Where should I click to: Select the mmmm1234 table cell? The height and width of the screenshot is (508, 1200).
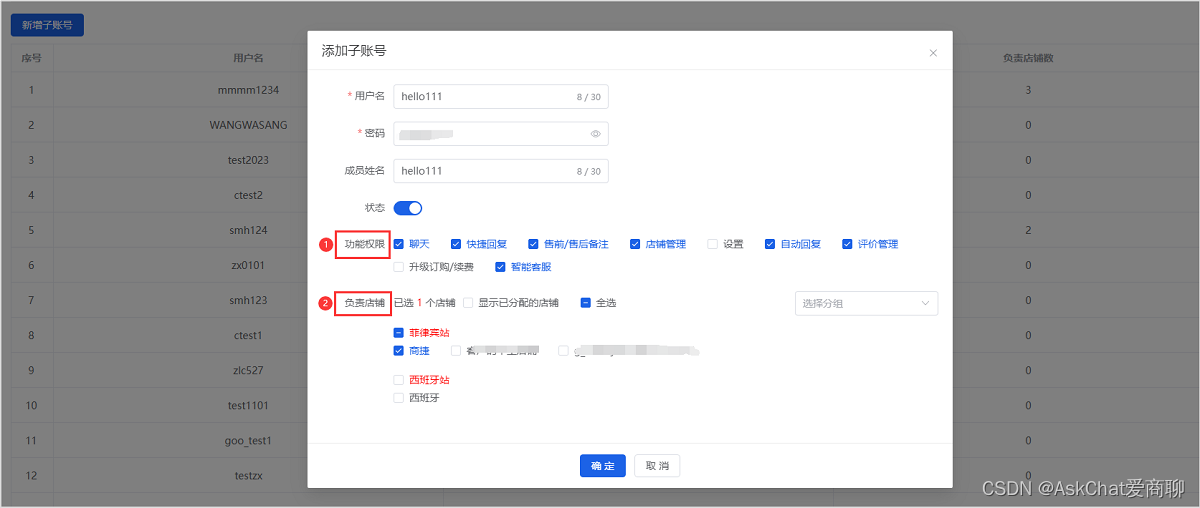[248, 90]
